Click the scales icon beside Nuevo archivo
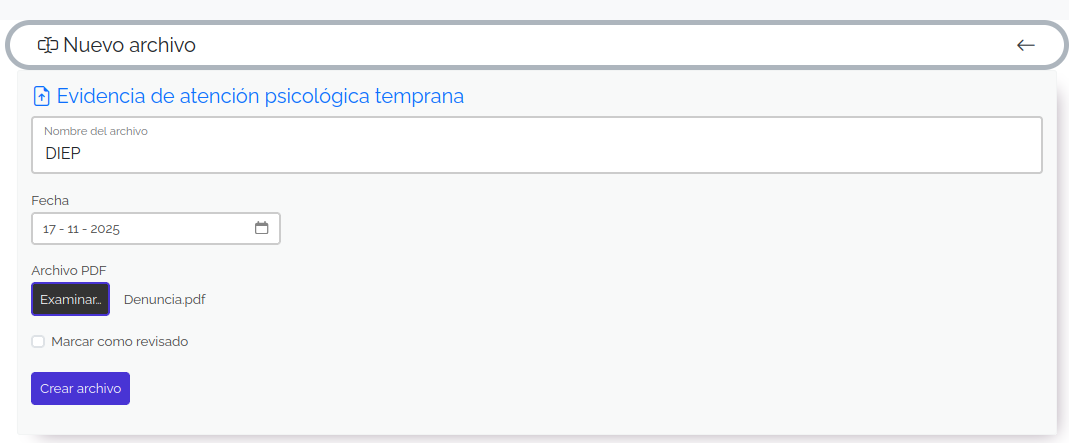Screen dimensions: 1069x443 (48, 45)
